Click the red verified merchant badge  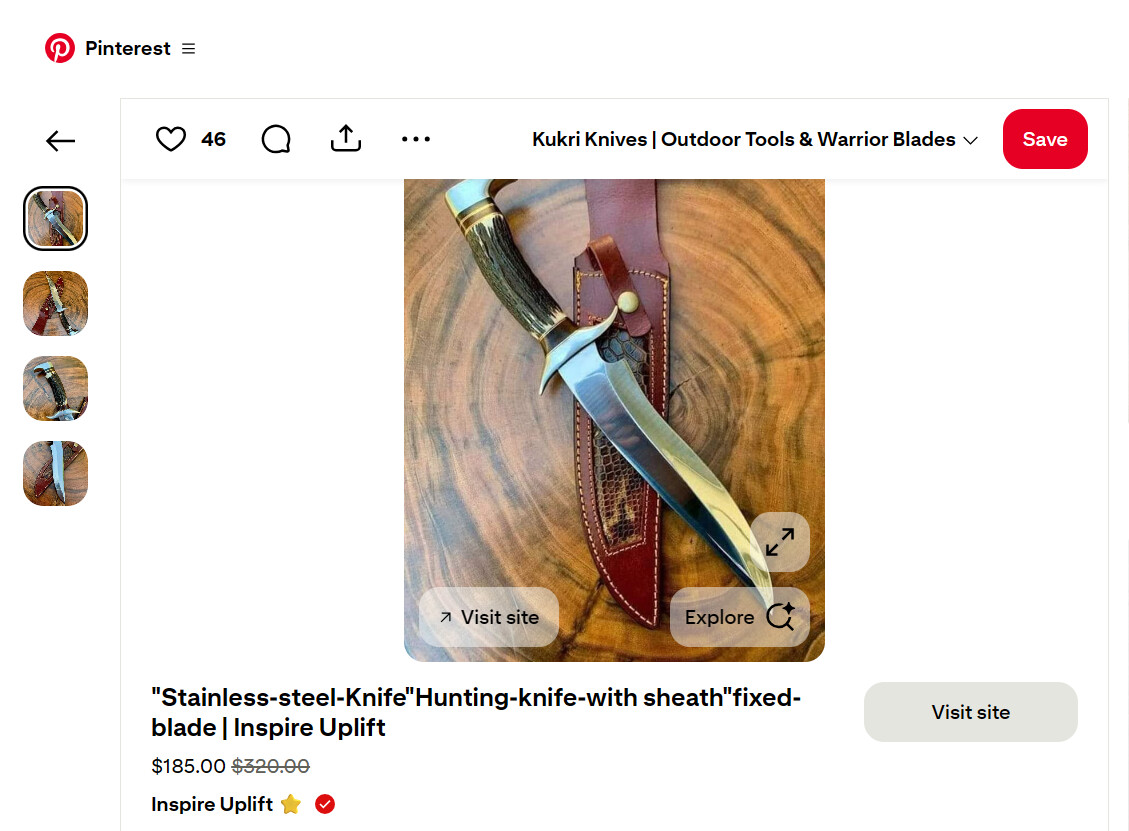[325, 804]
